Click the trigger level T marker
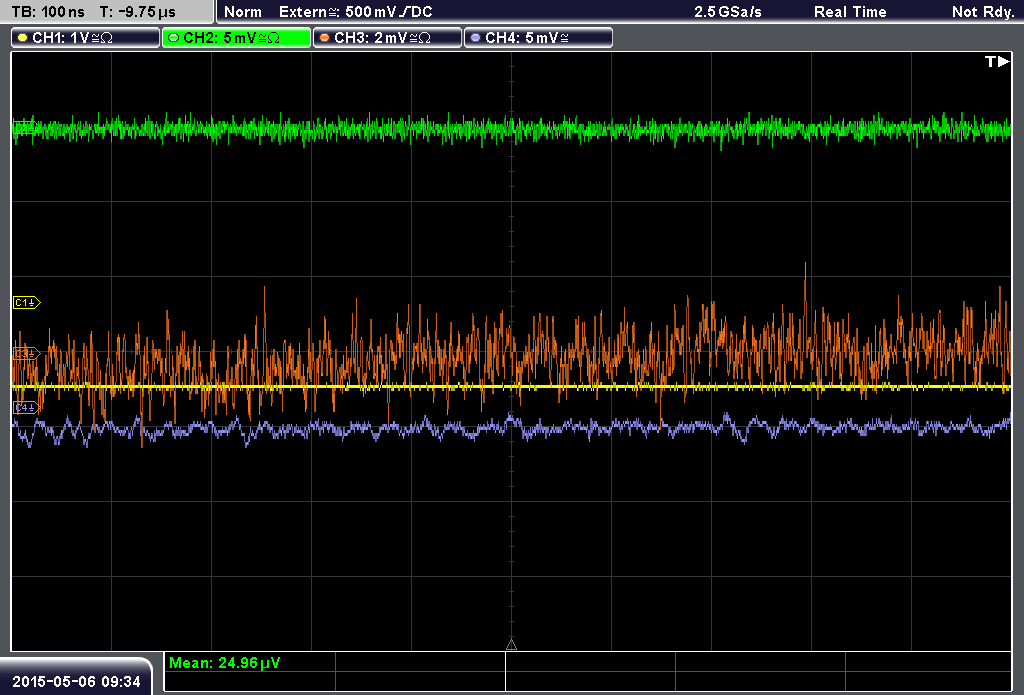 tap(997, 61)
